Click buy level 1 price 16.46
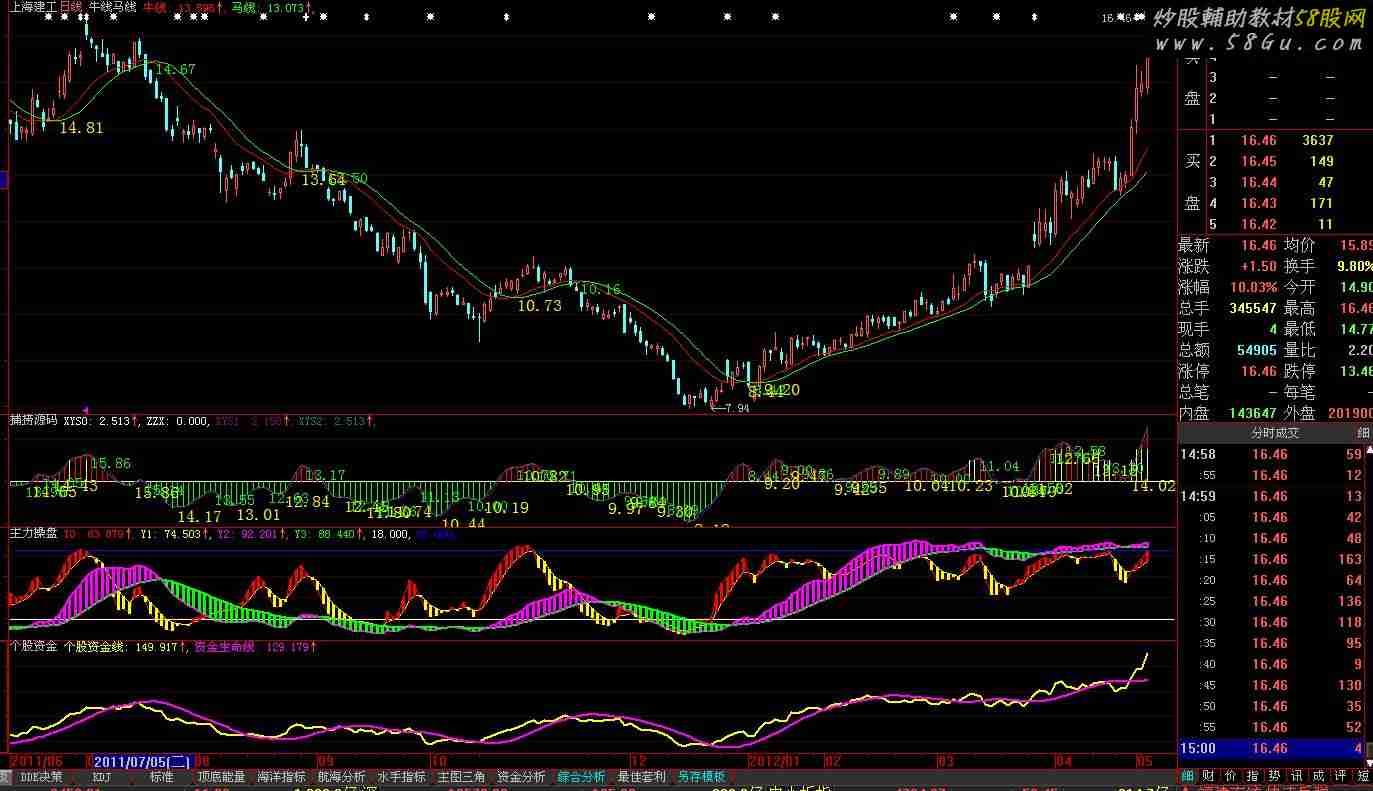The image size is (1373, 791). (x=1258, y=141)
